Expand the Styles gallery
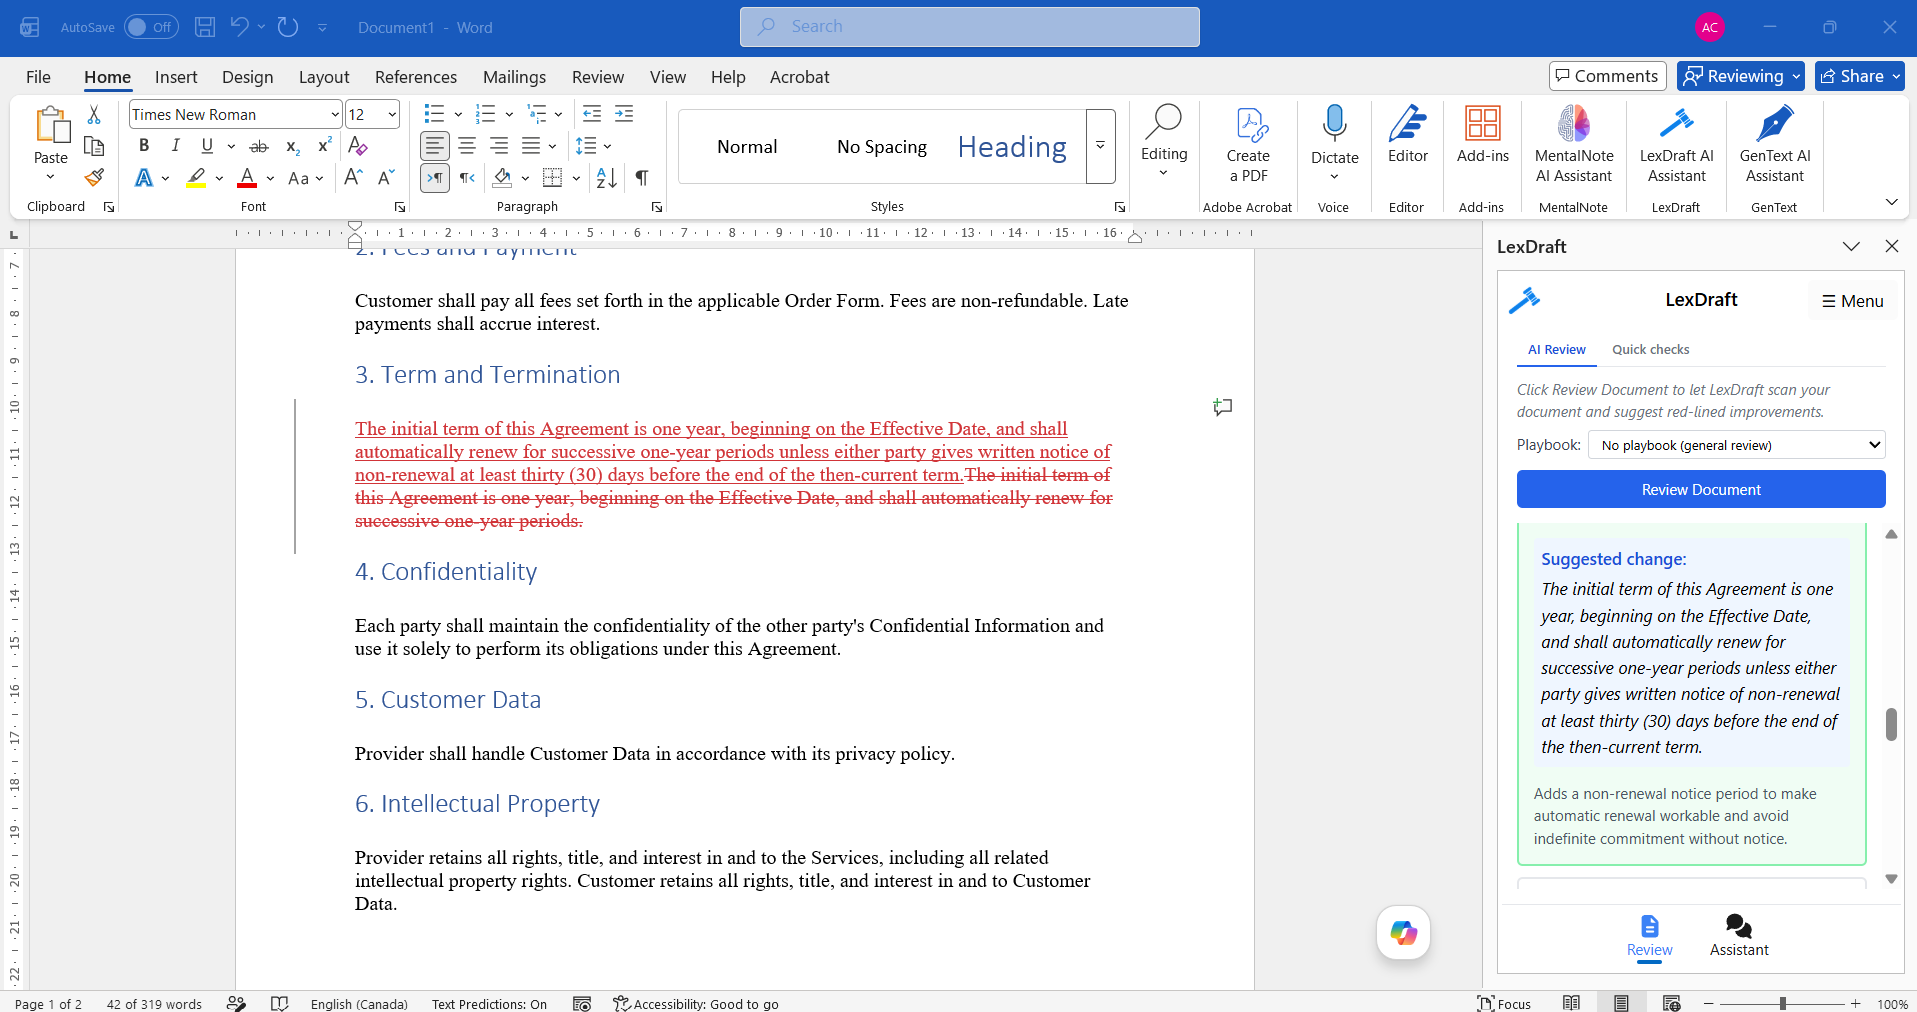 click(x=1101, y=146)
